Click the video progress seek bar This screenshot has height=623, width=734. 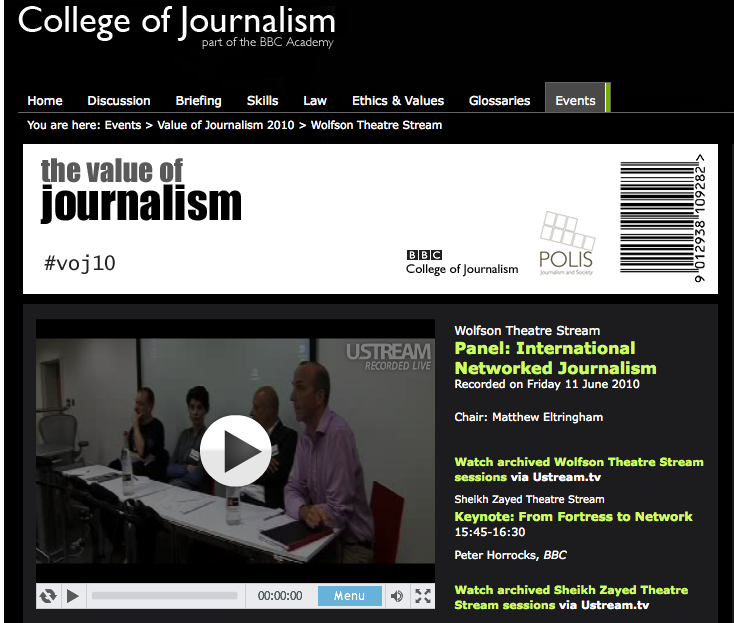point(164,596)
